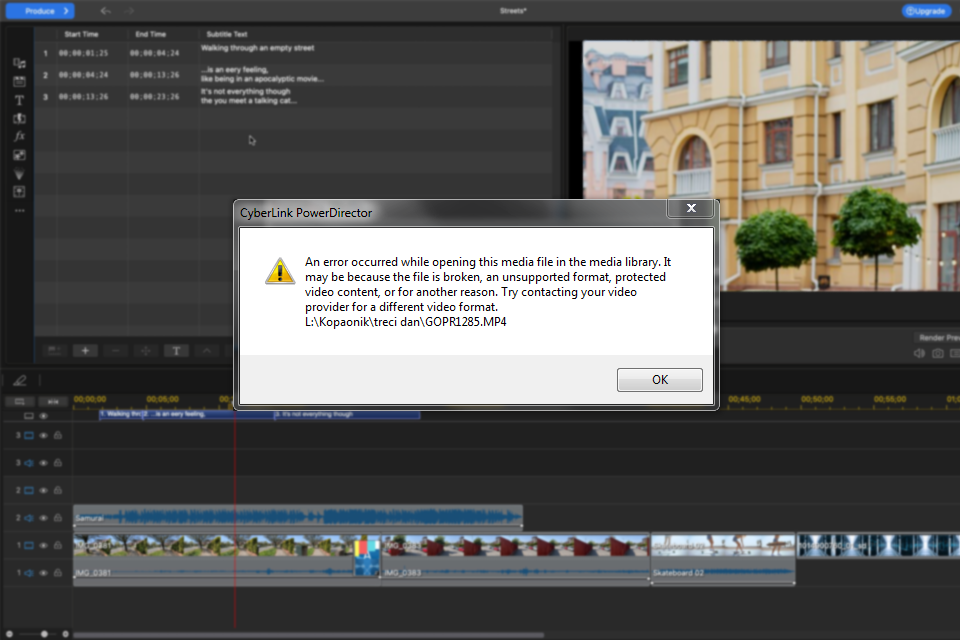960x640 pixels.
Task: Open the Media Room sidebar icon
Action: pos(20,63)
